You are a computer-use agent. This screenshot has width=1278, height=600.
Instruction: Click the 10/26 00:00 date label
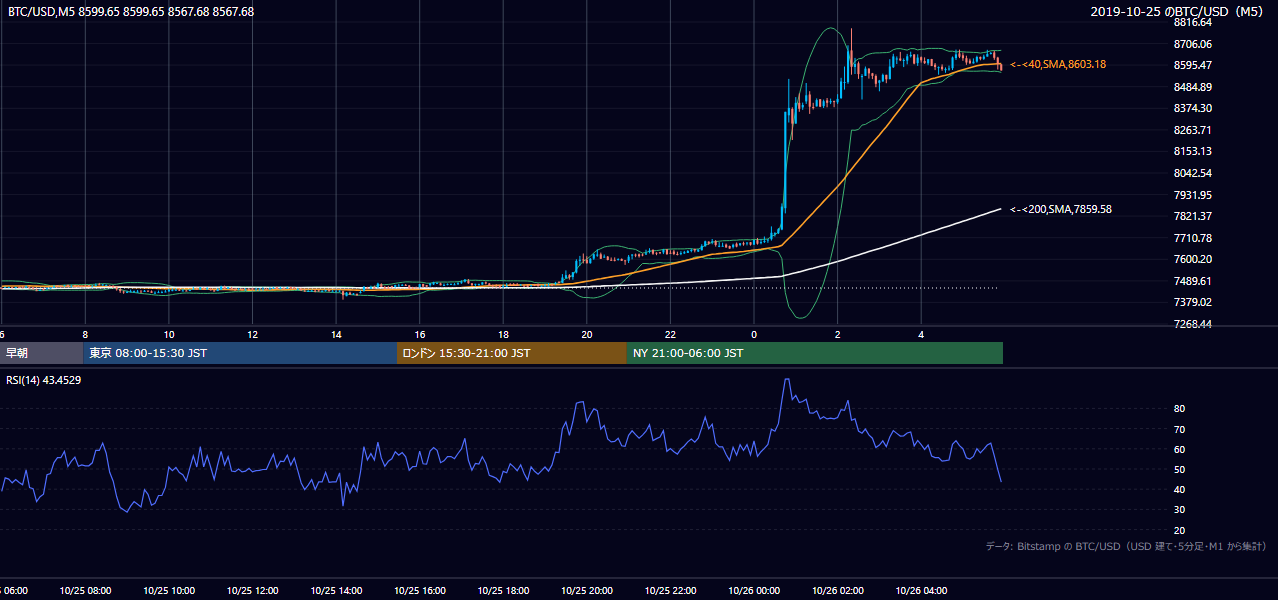[x=754, y=591]
